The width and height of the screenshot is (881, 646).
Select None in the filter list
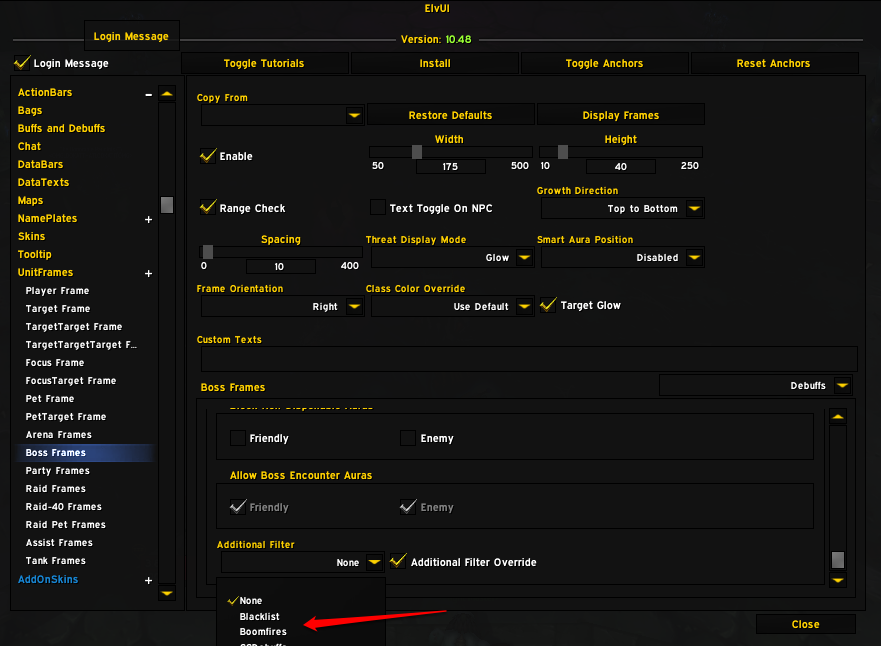pyautogui.click(x=251, y=600)
